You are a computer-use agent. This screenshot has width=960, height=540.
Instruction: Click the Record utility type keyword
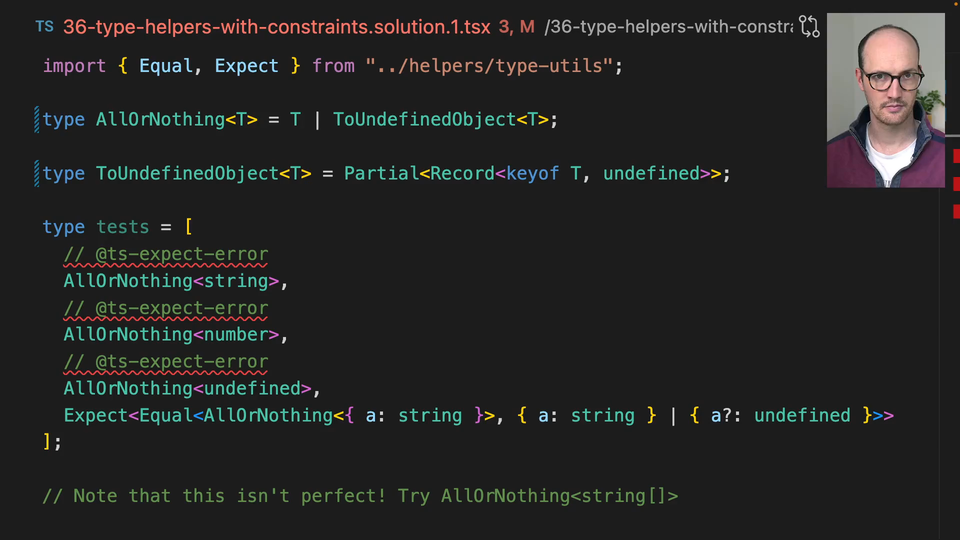tap(462, 174)
